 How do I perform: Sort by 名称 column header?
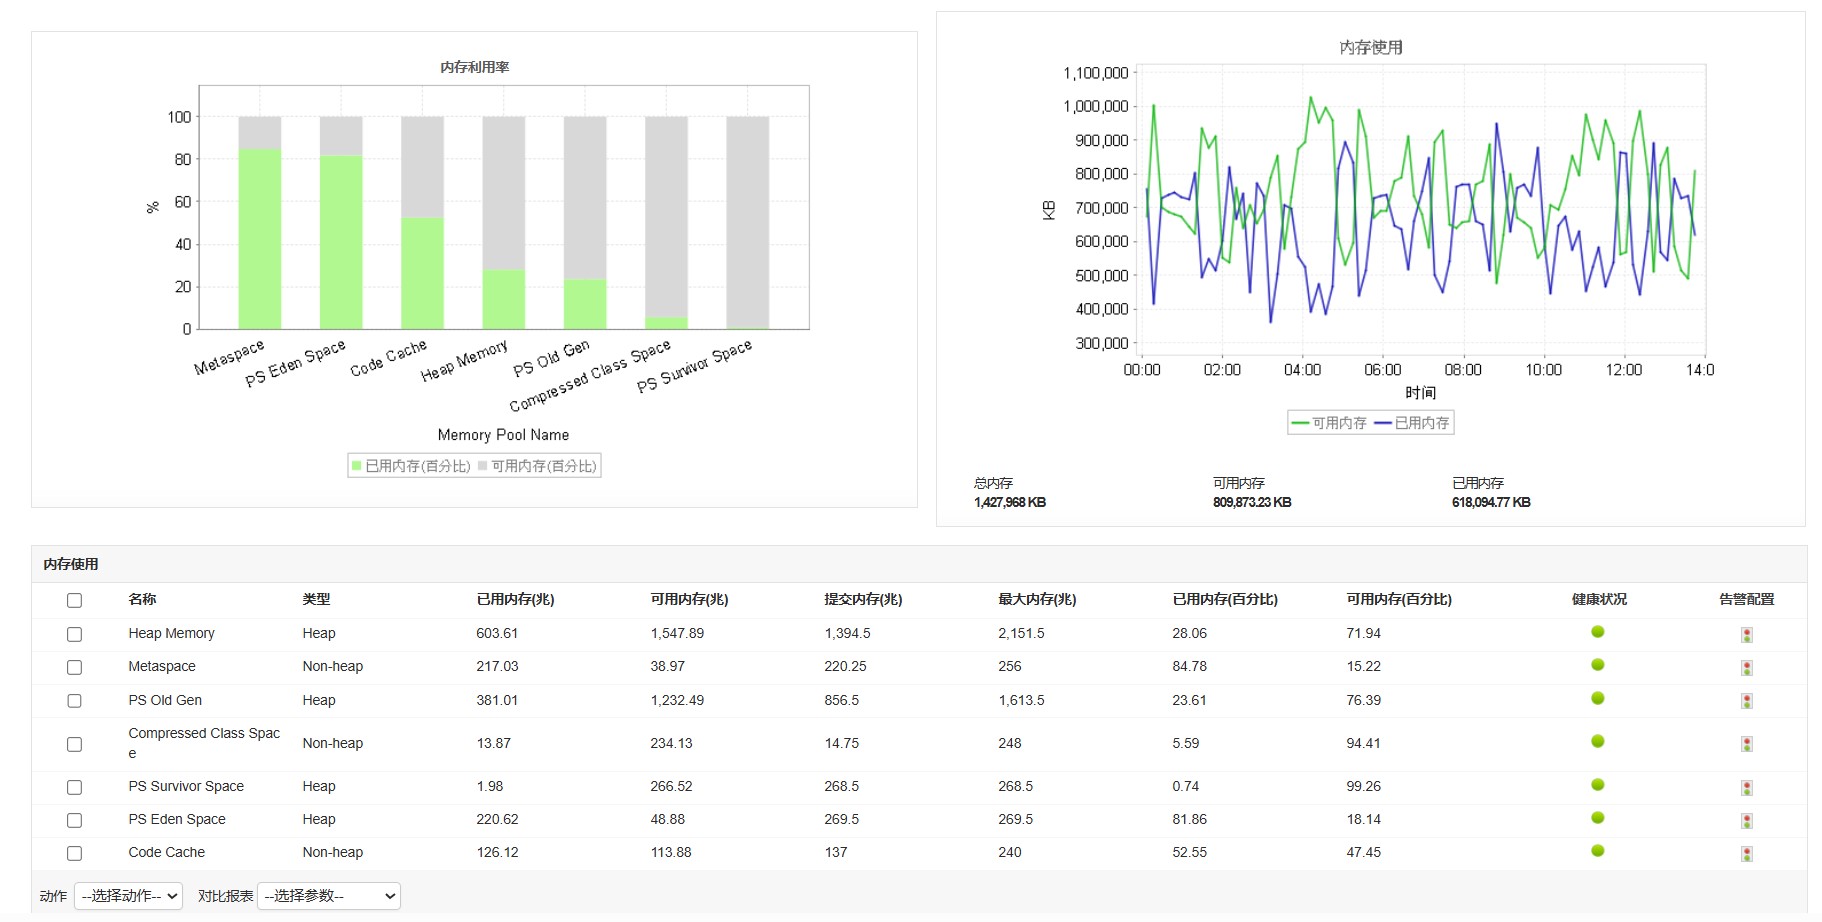(142, 600)
